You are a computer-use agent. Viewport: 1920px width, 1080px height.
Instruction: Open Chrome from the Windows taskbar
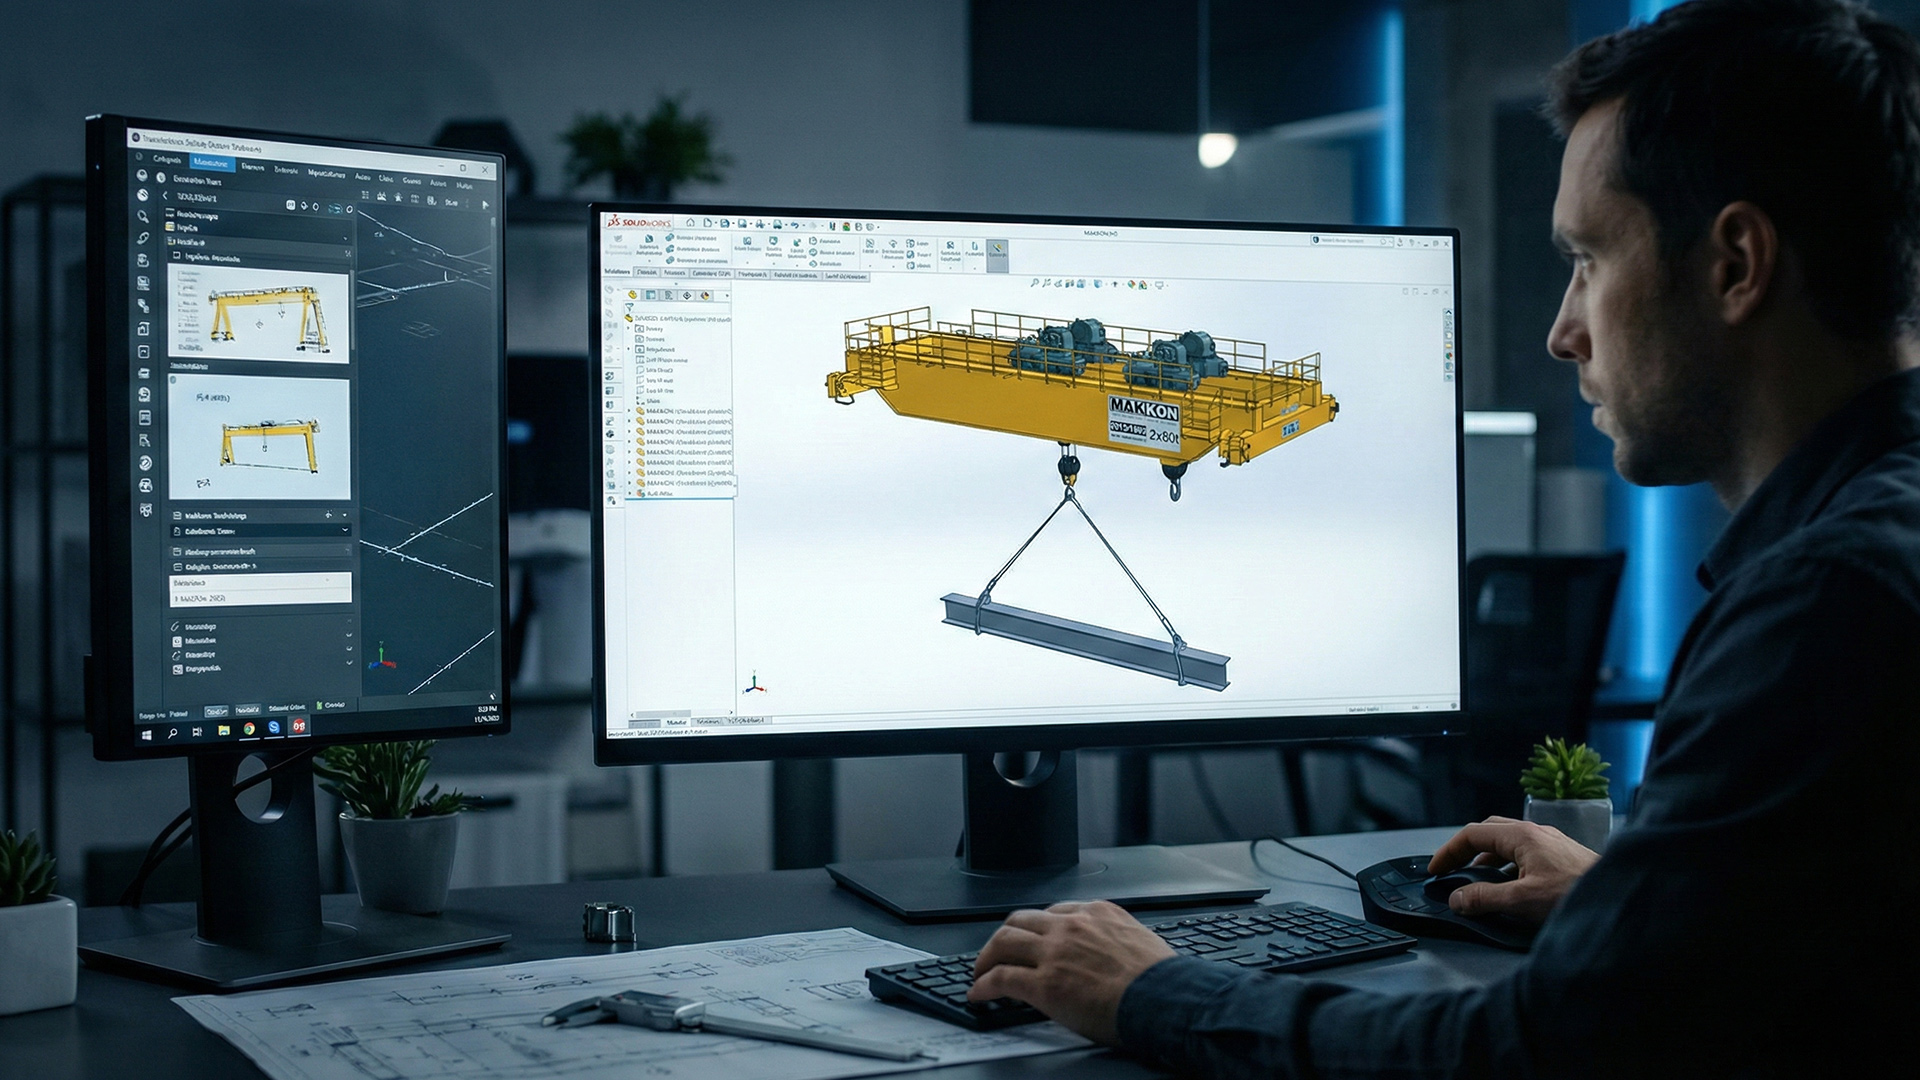(x=249, y=729)
